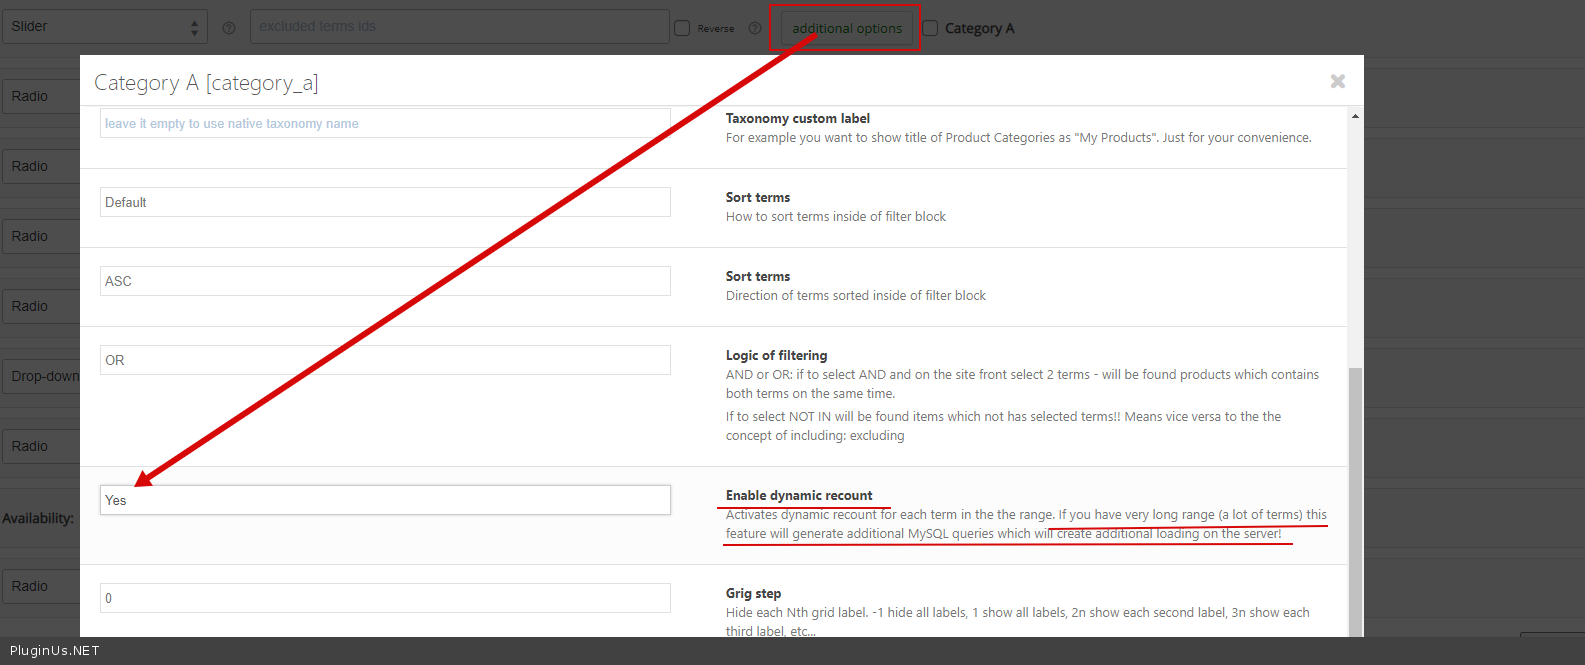
Task: Expand the Logic of filtering OR dropdown
Action: point(385,360)
